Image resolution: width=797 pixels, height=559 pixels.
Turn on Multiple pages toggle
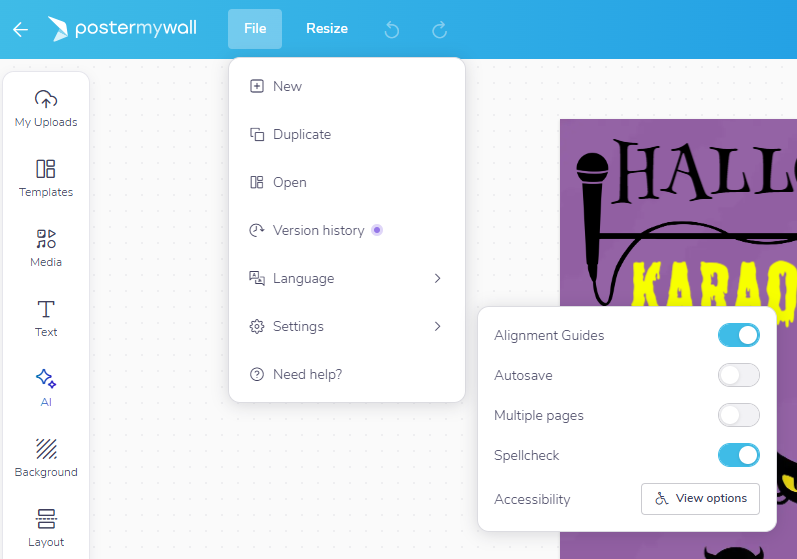coord(739,415)
